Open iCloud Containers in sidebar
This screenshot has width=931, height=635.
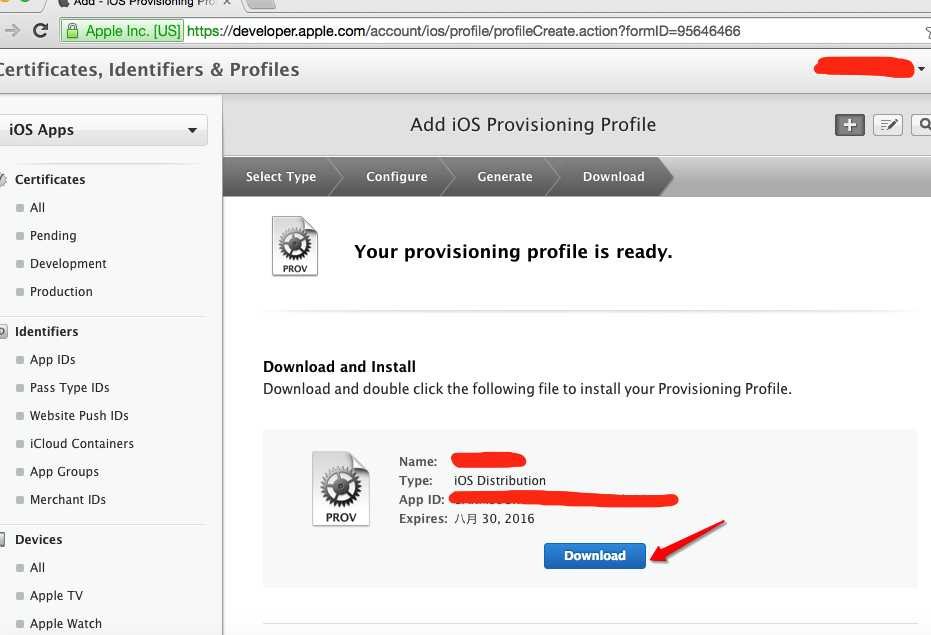pos(82,444)
